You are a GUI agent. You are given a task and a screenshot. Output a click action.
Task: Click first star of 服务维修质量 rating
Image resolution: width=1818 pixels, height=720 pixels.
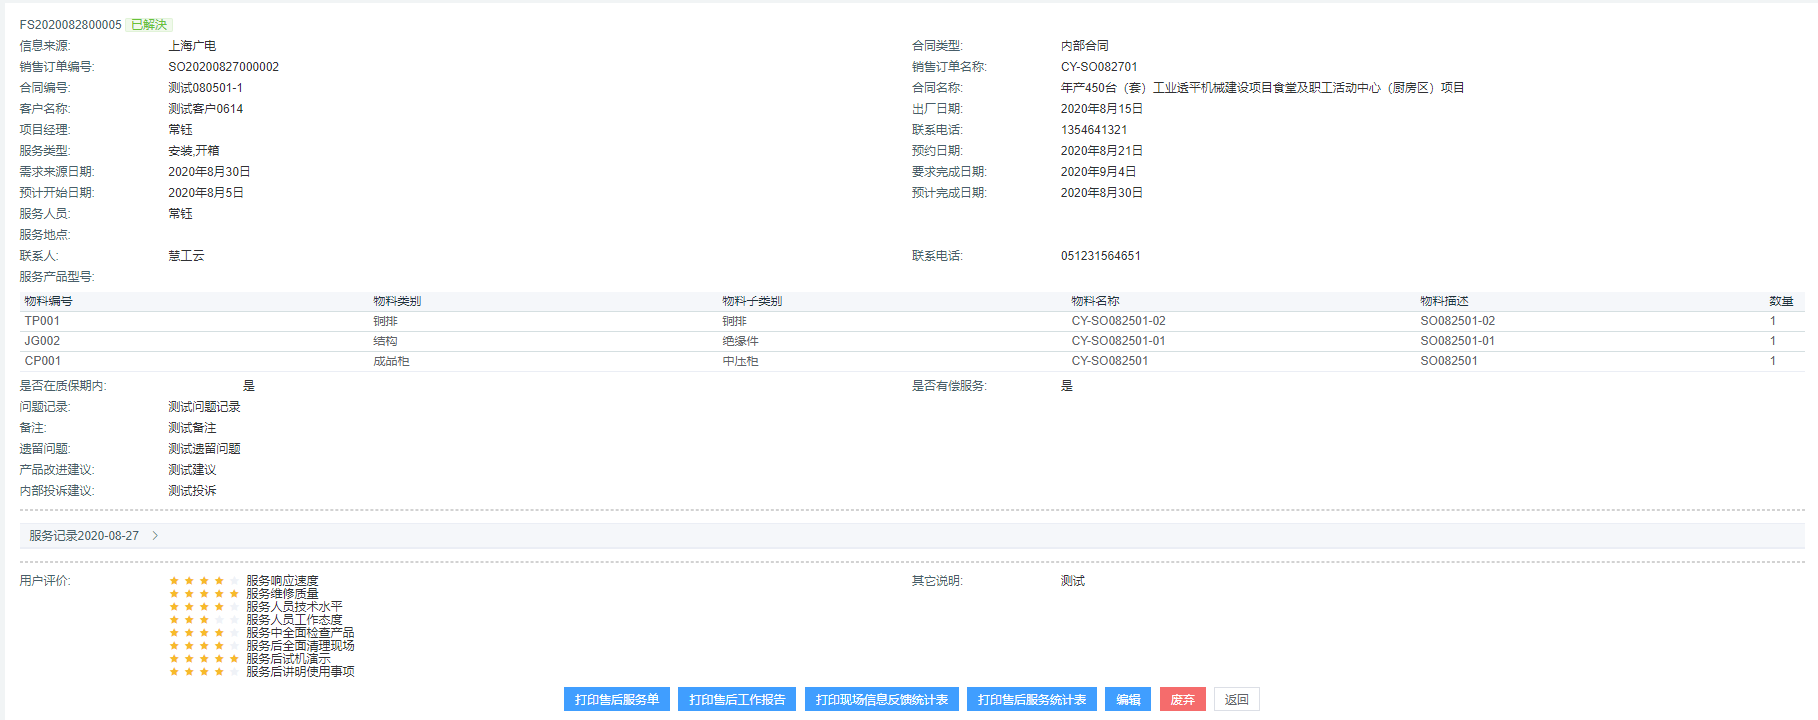pos(174,594)
